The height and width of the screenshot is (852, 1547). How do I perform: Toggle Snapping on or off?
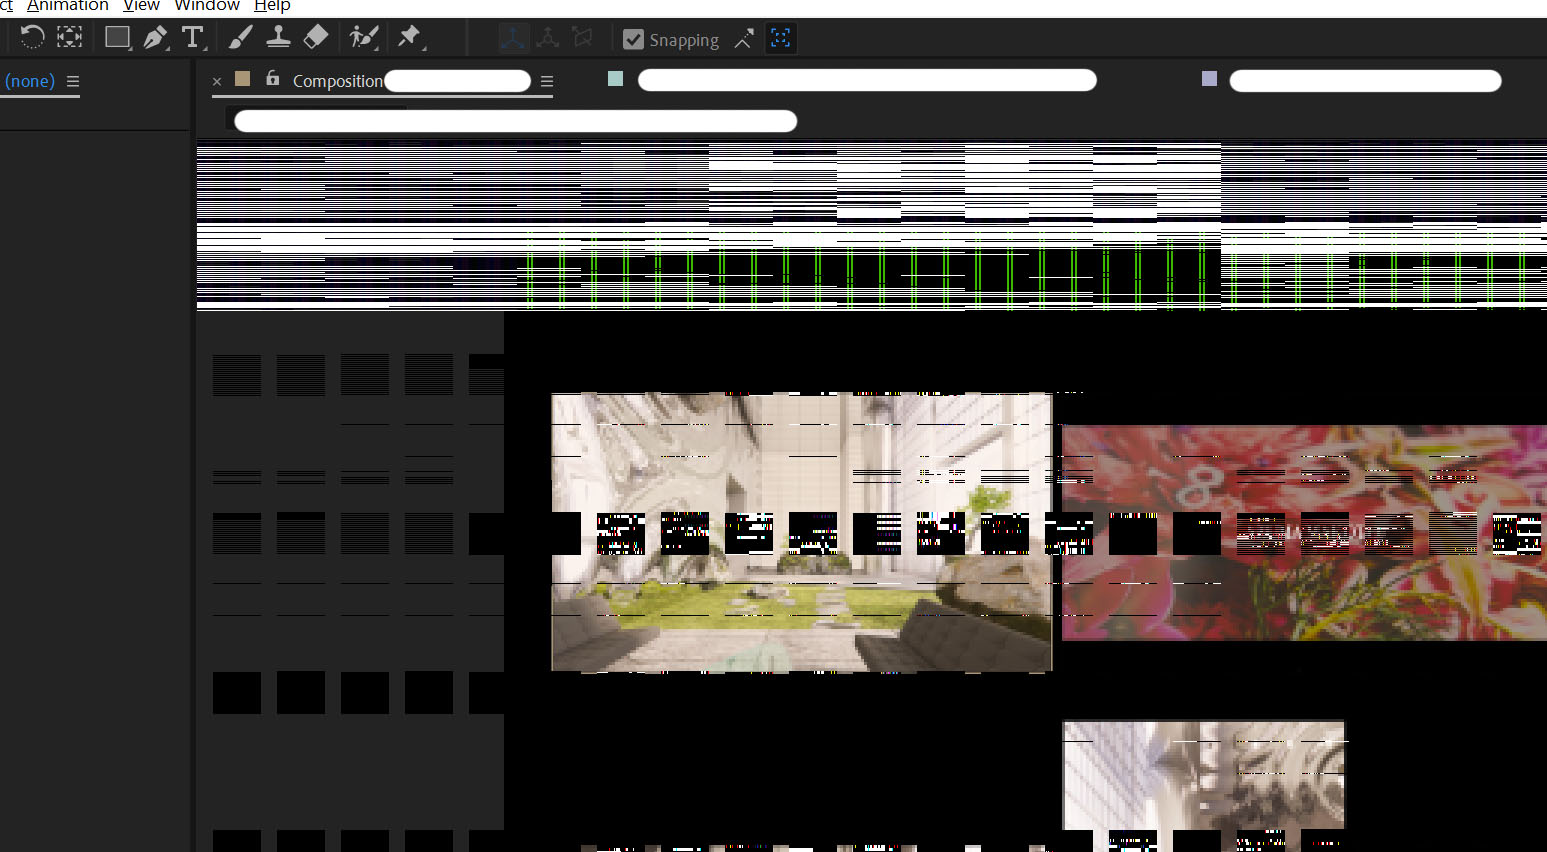633,39
